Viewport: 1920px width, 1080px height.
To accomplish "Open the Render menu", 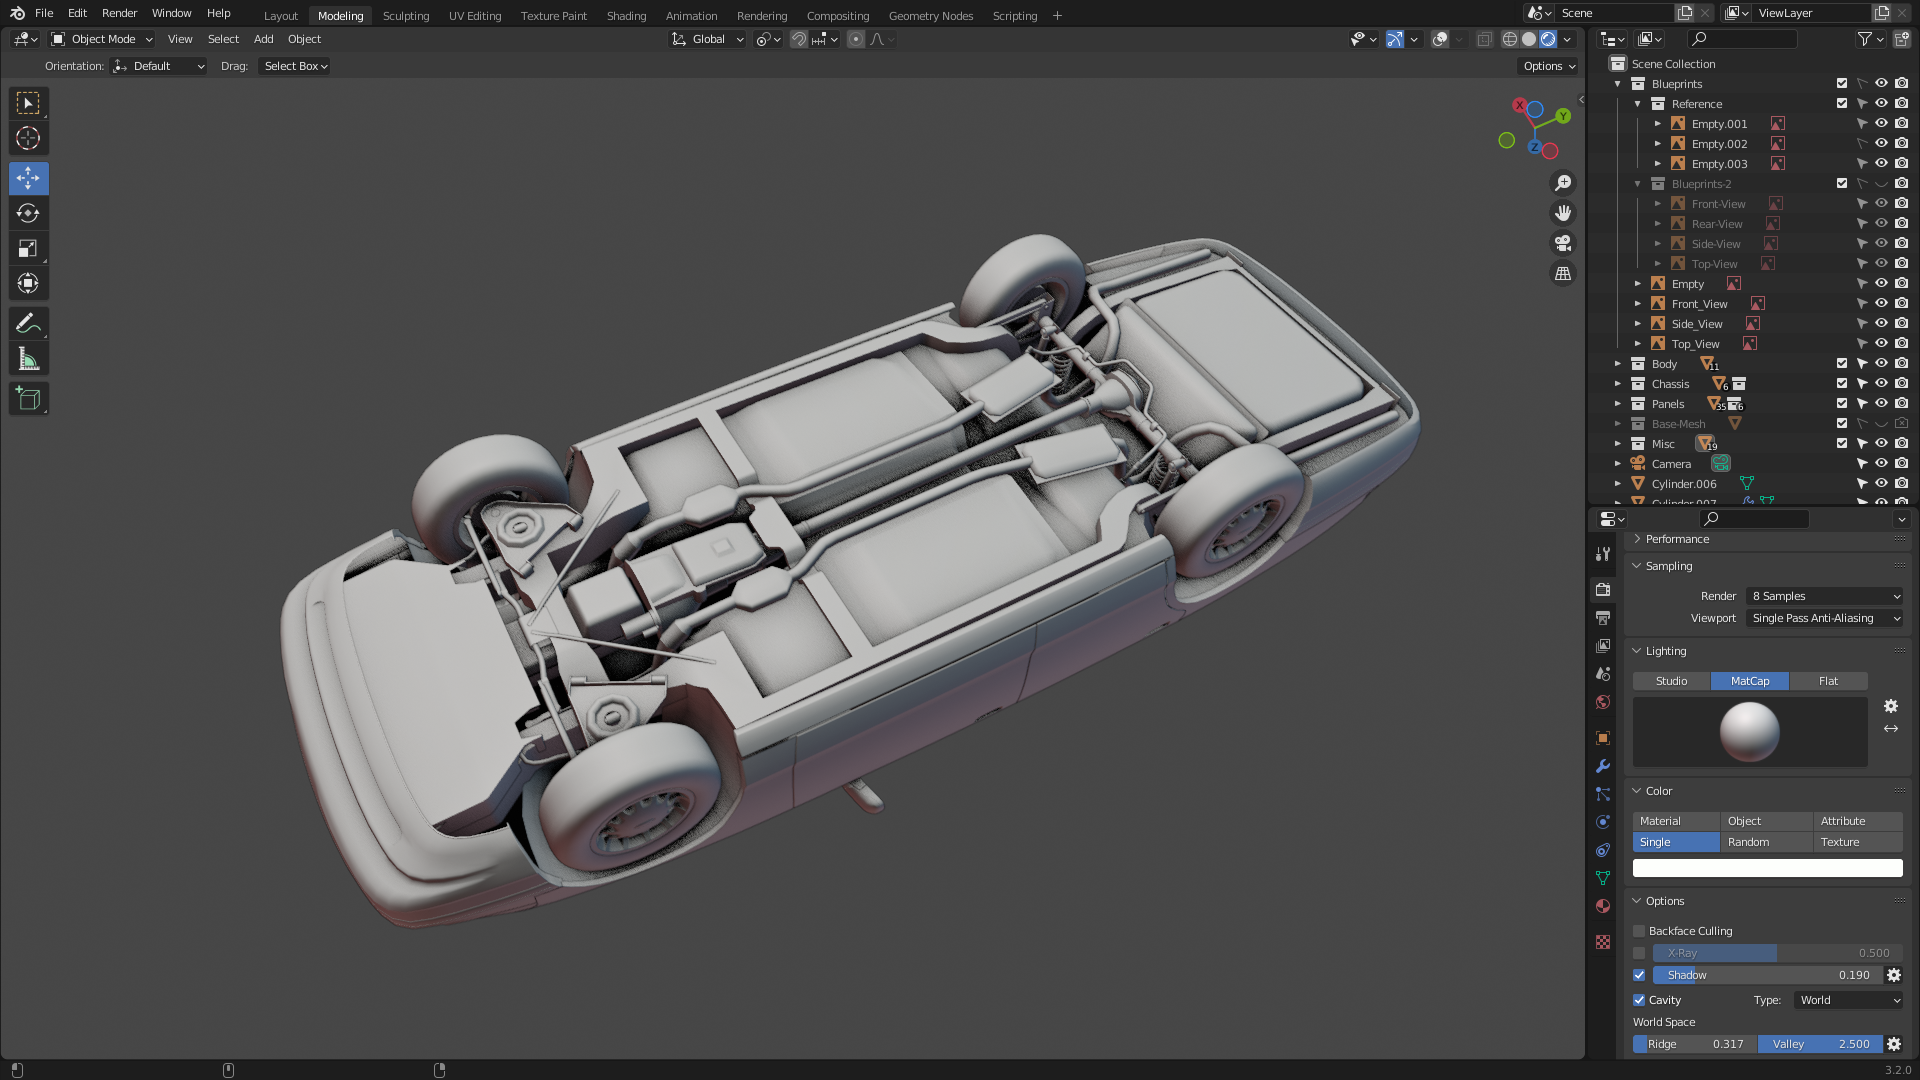I will pos(119,13).
